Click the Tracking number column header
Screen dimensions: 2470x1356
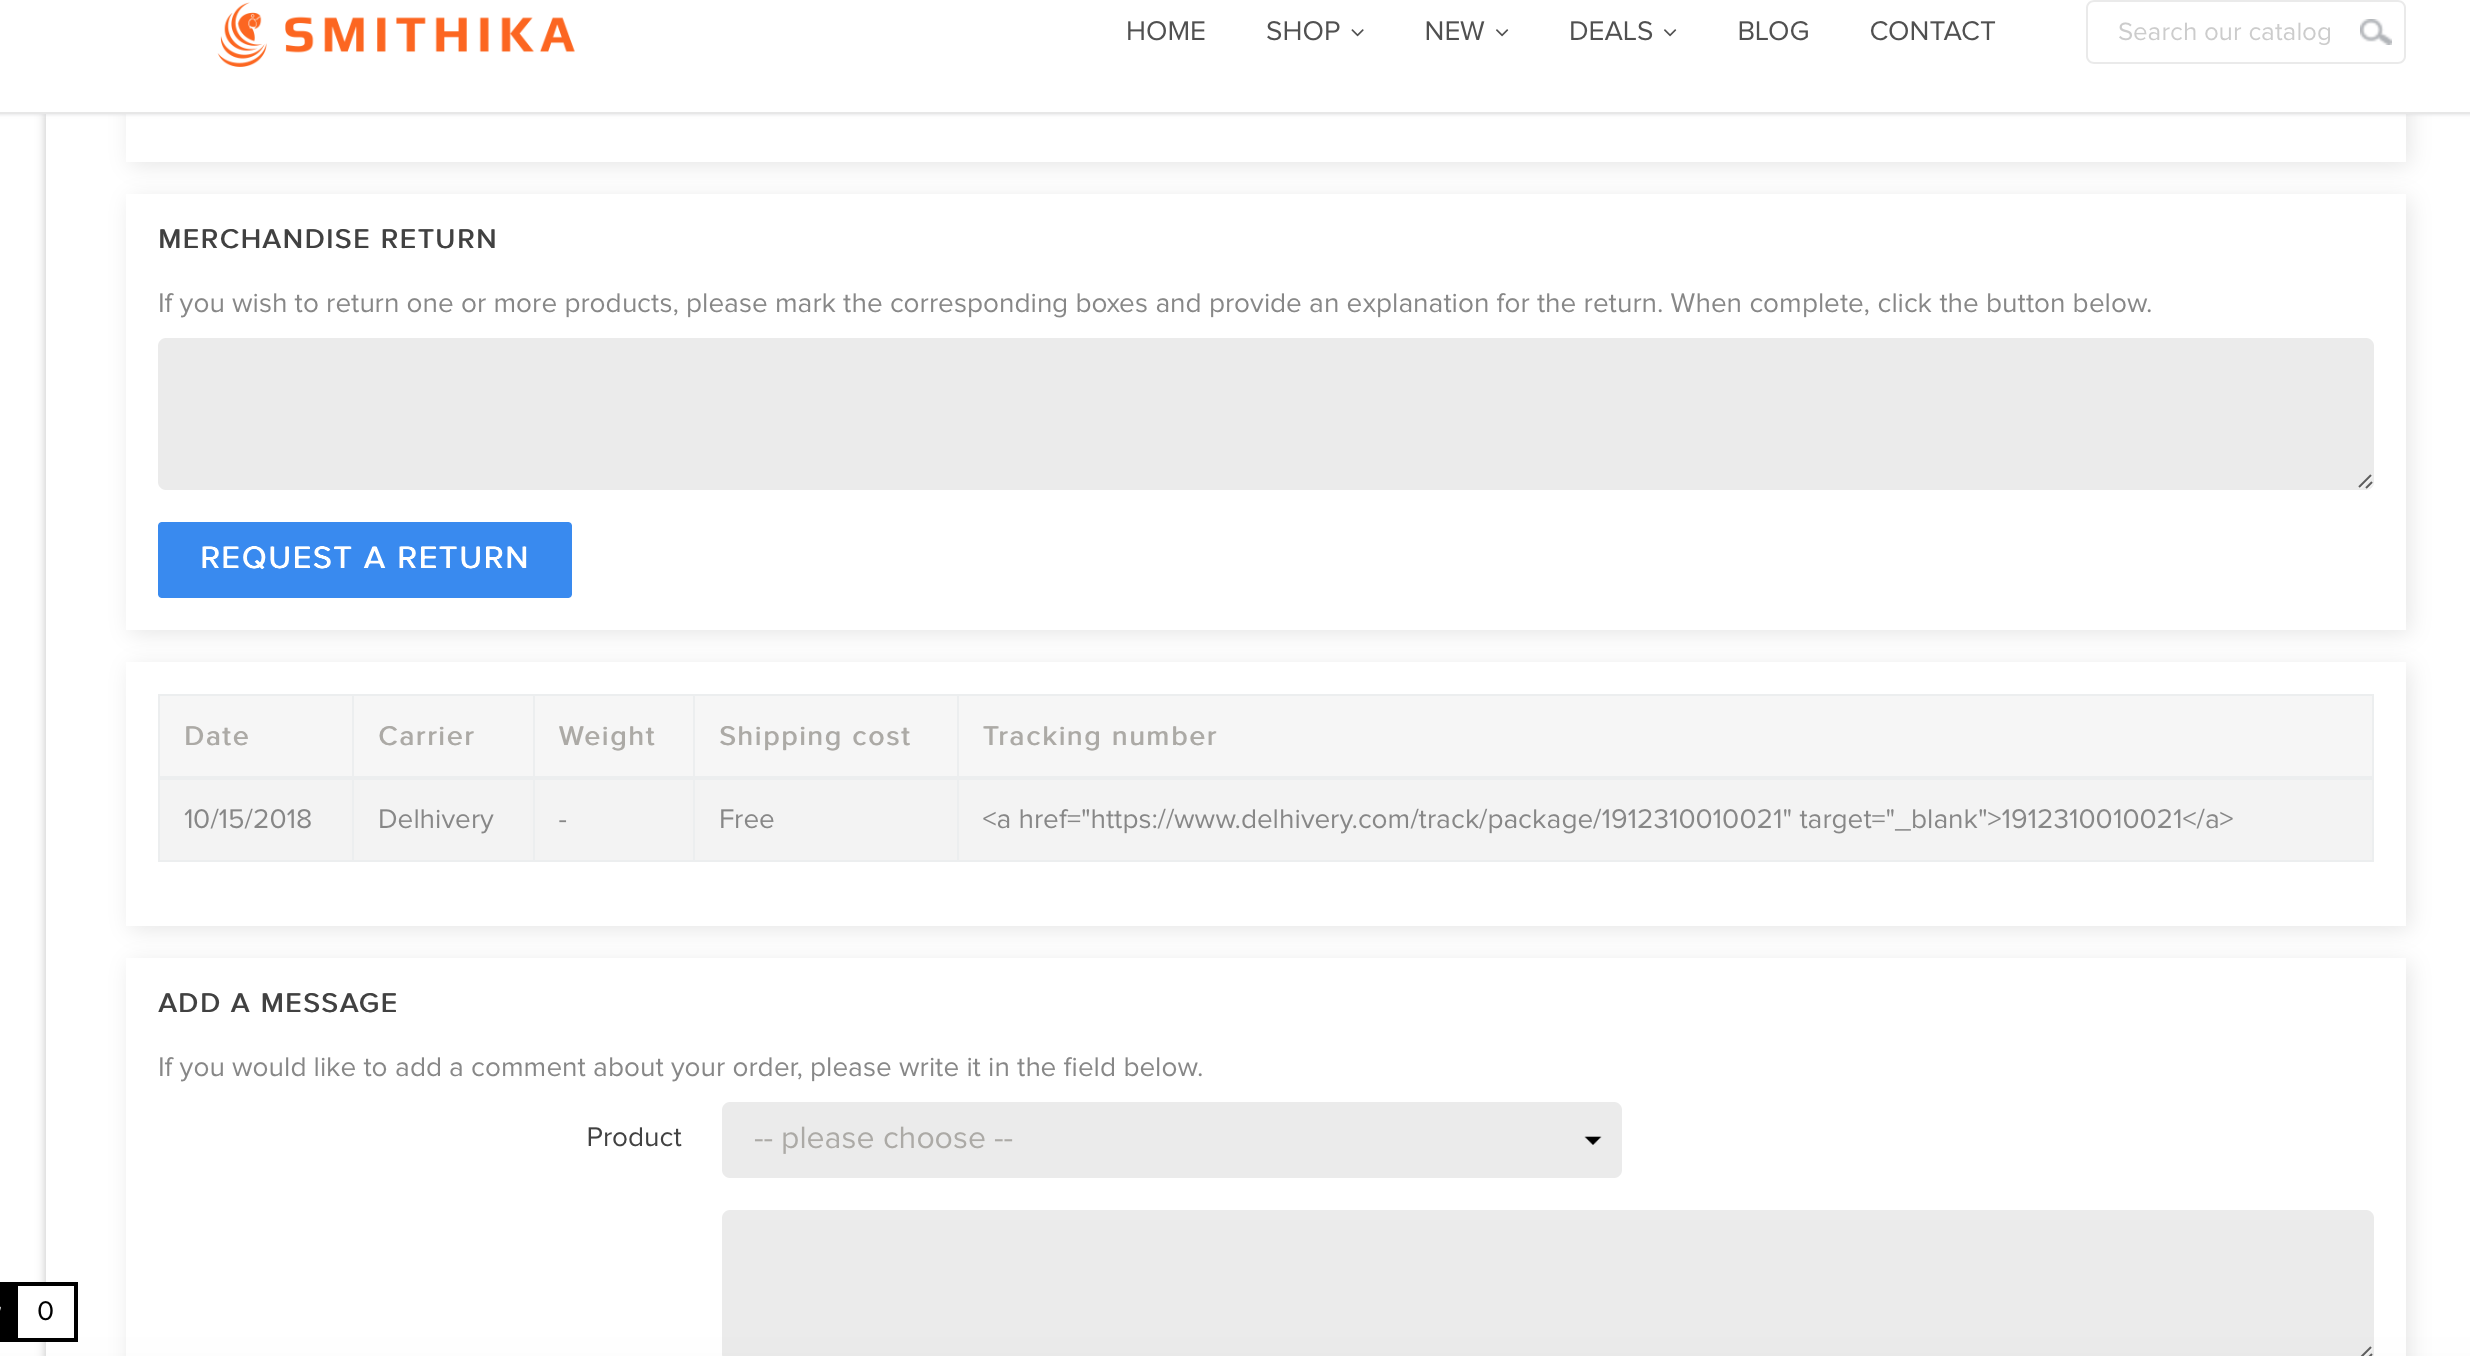pos(1099,736)
